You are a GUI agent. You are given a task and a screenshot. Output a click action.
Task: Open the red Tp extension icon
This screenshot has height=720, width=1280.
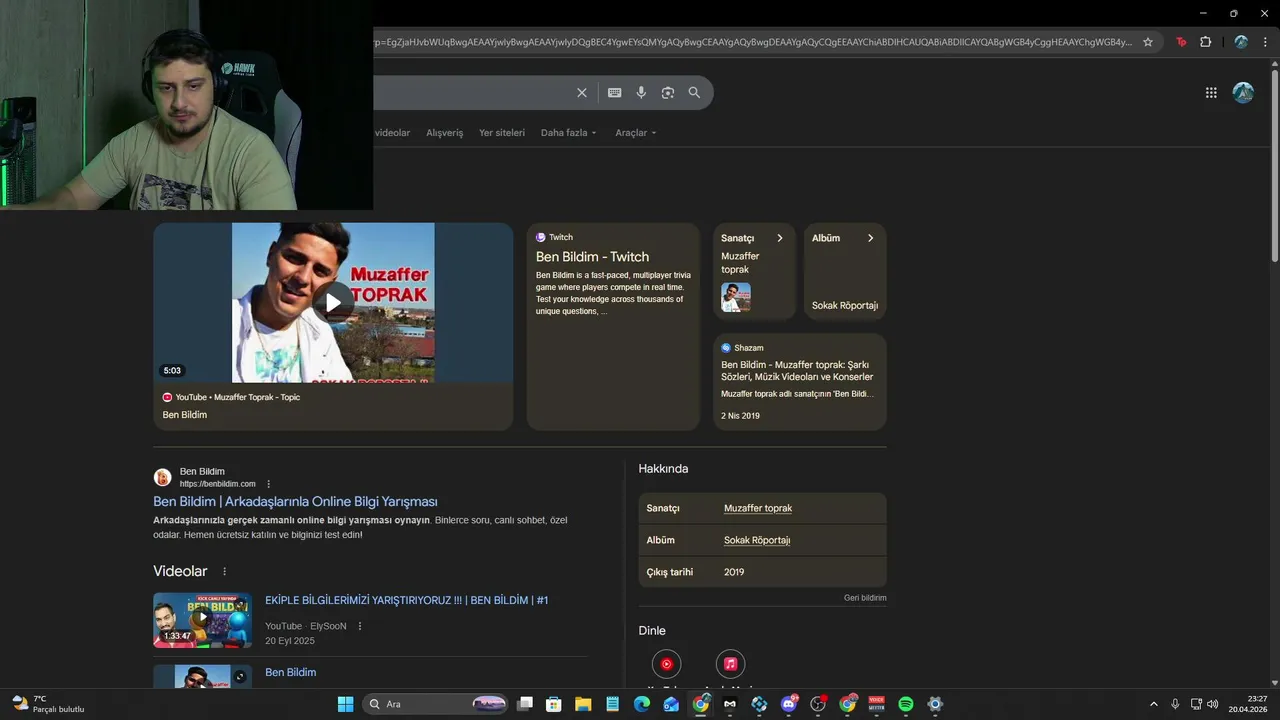[1181, 42]
